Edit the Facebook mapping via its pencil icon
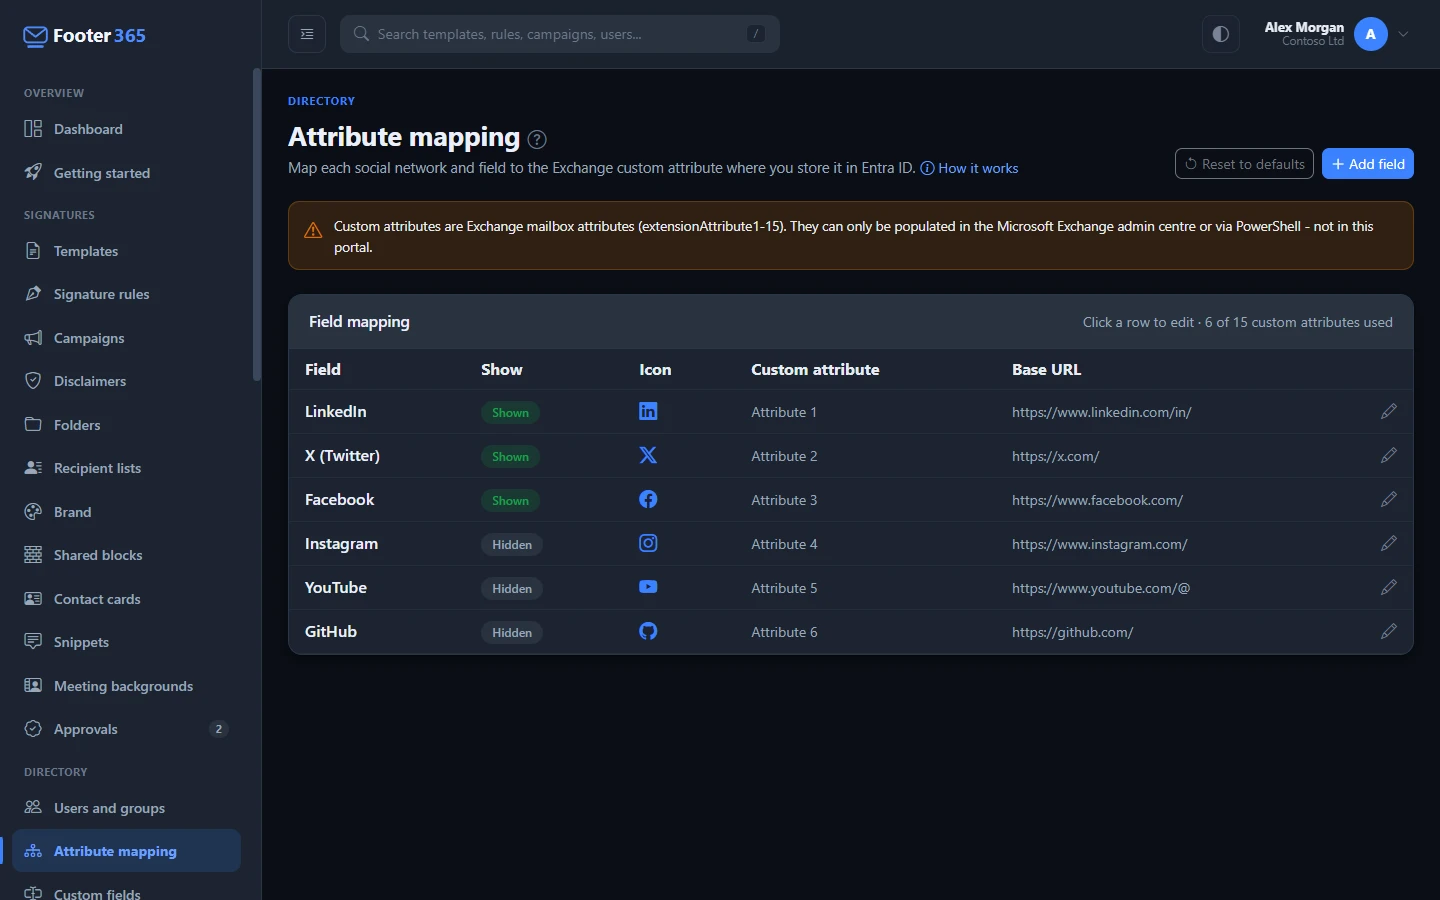Screen dimensions: 1440x900 [x=1388, y=500]
